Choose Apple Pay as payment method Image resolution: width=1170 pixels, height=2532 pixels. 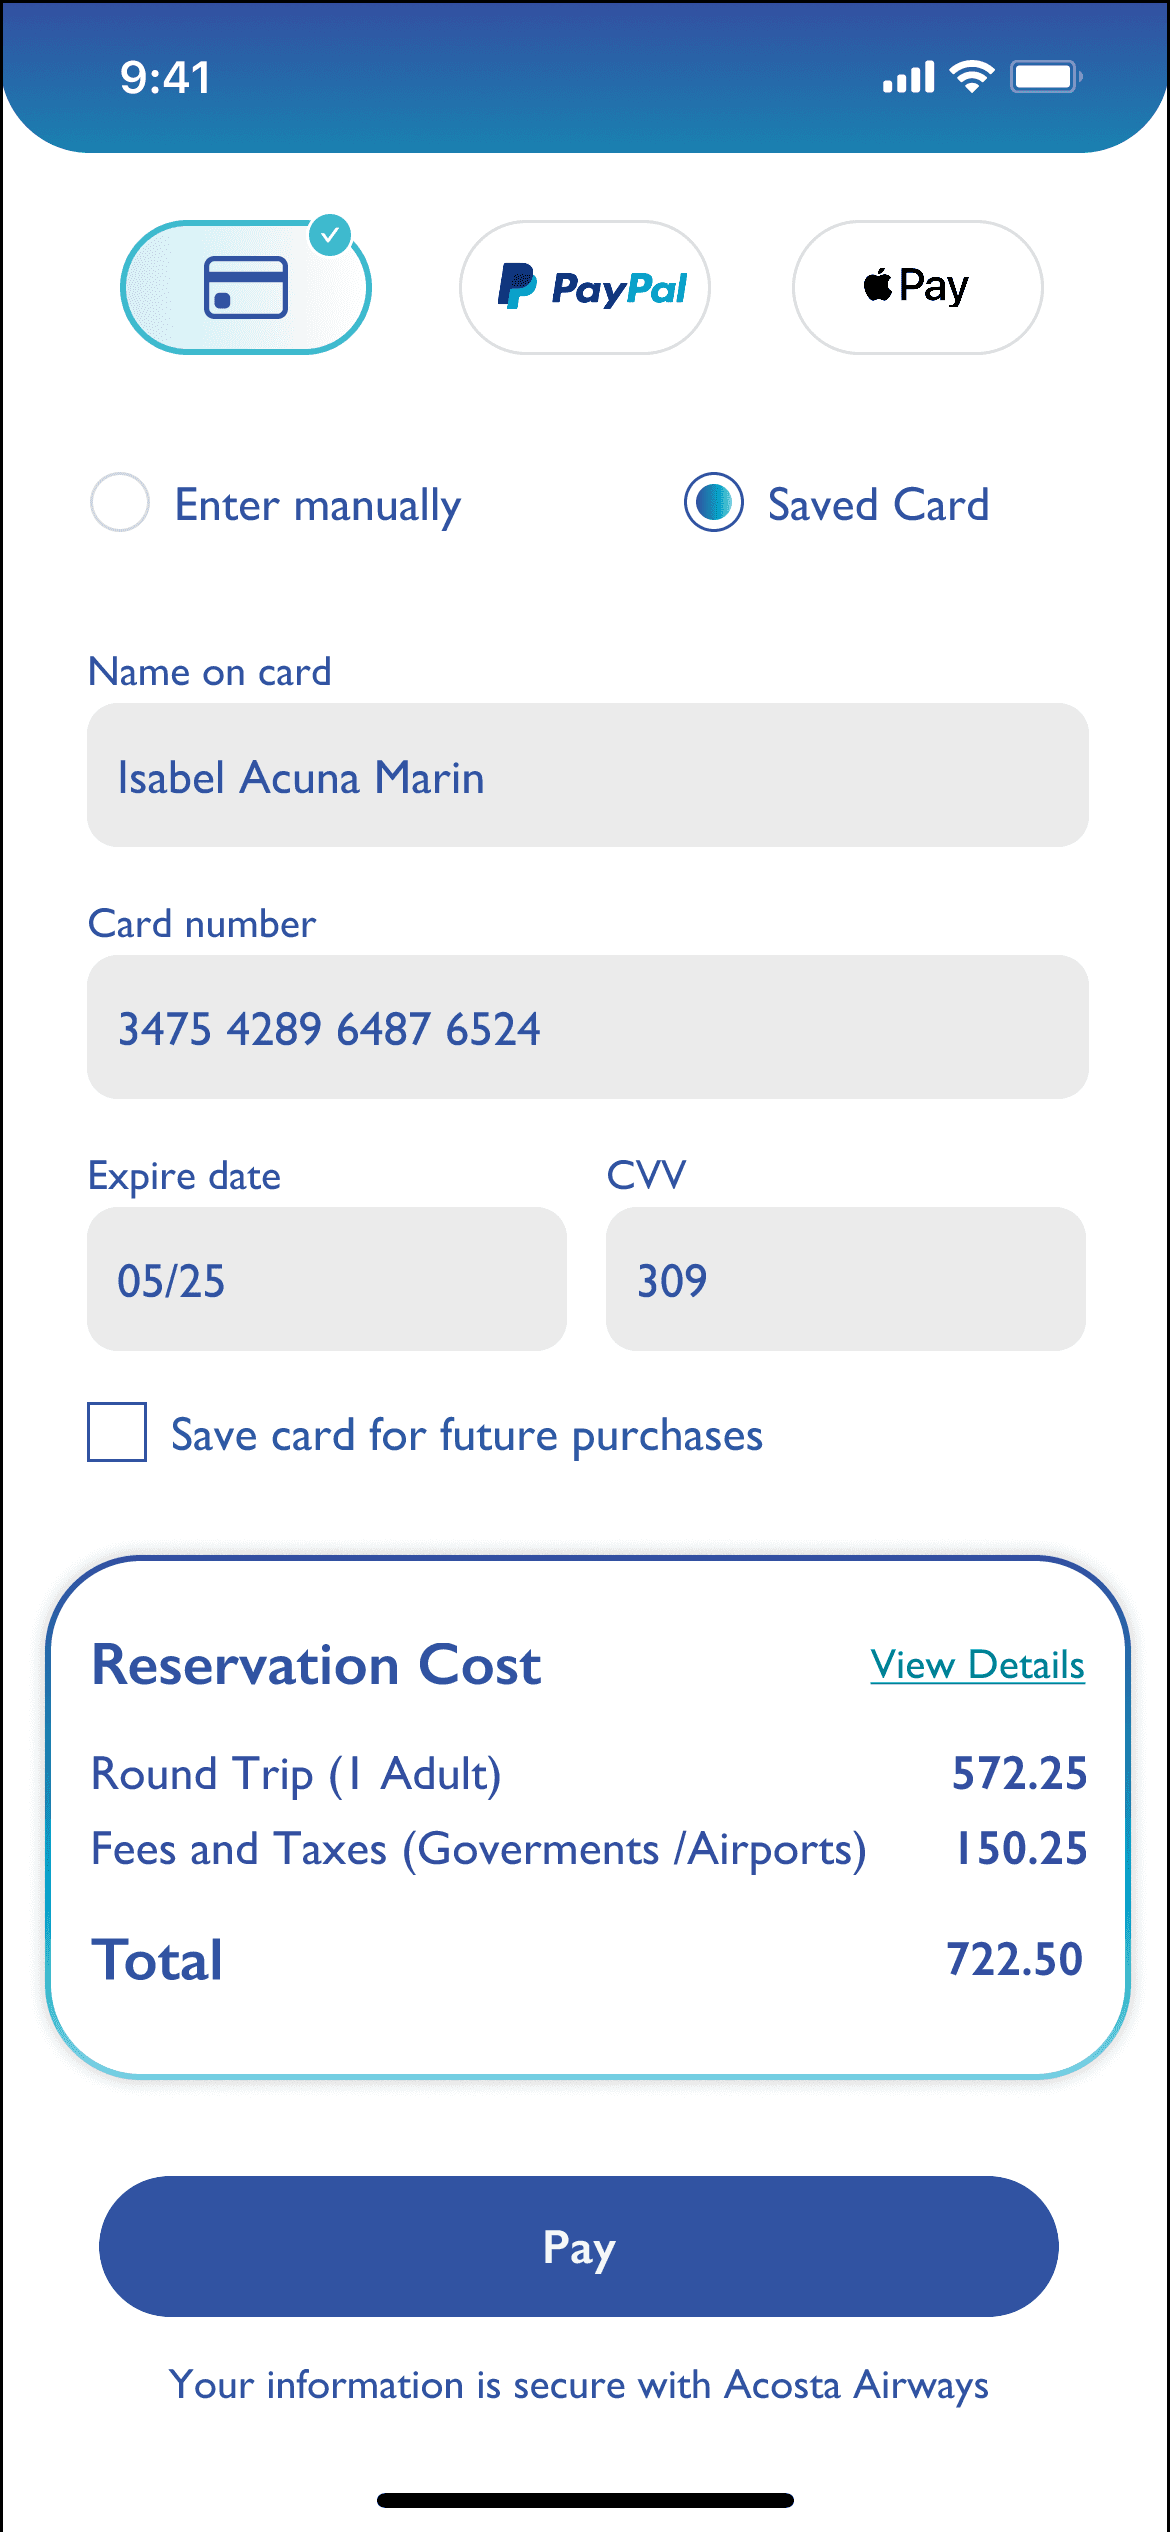click(917, 288)
